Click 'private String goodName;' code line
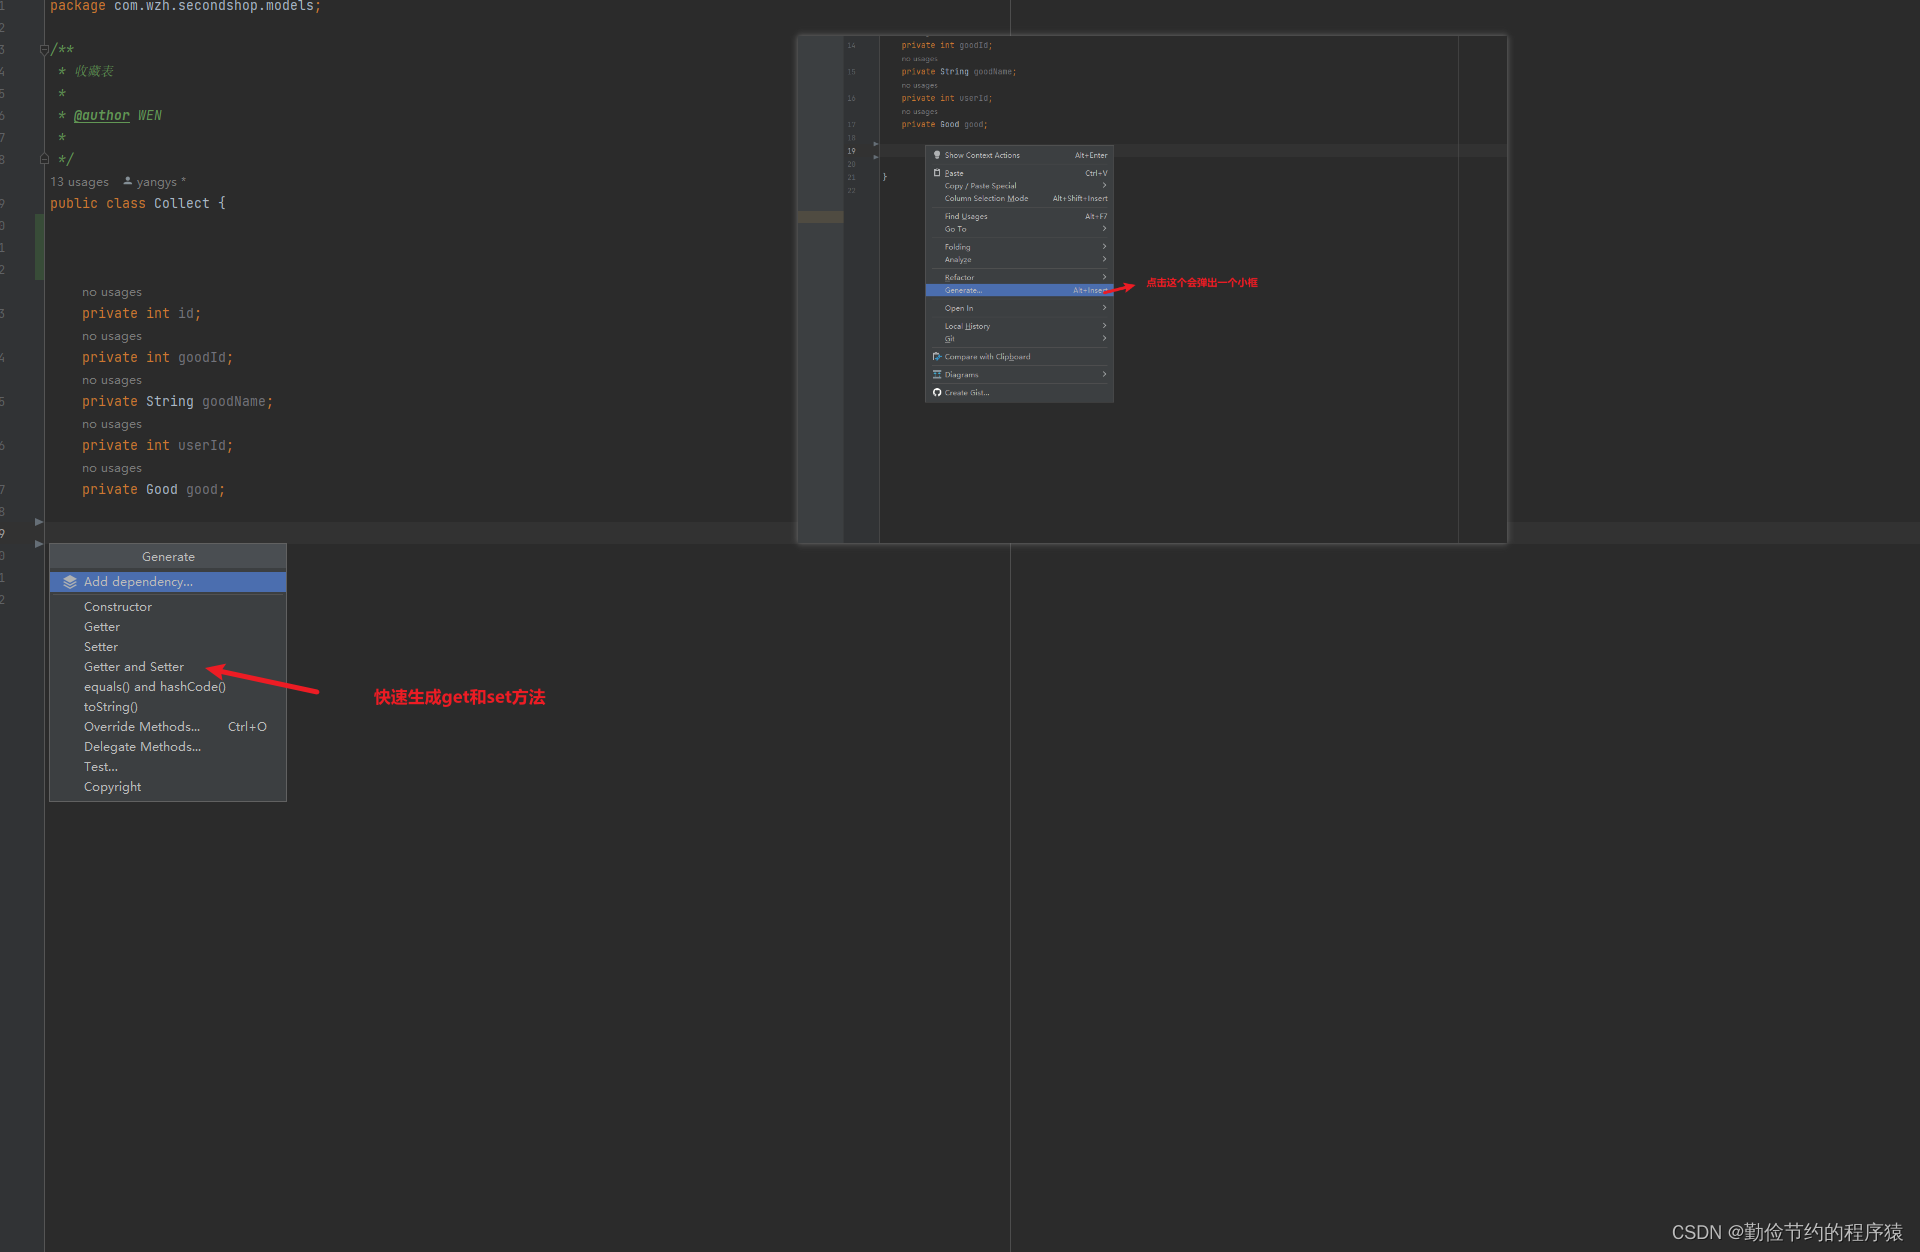 177,402
